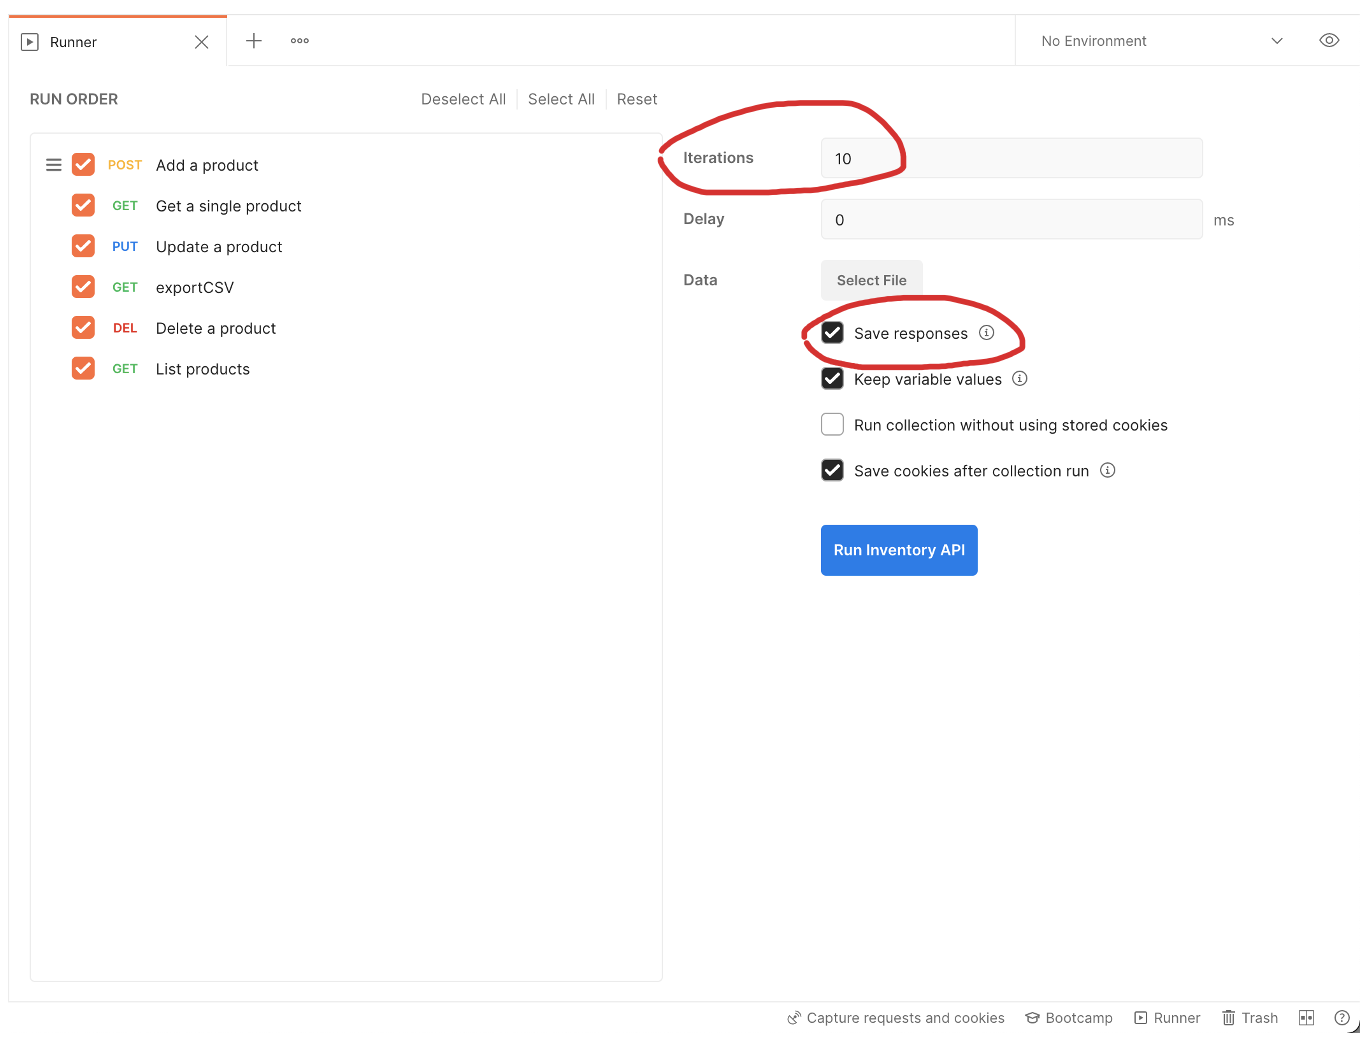Expand the environment selector chevron
This screenshot has width=1370, height=1044.
coord(1277,41)
